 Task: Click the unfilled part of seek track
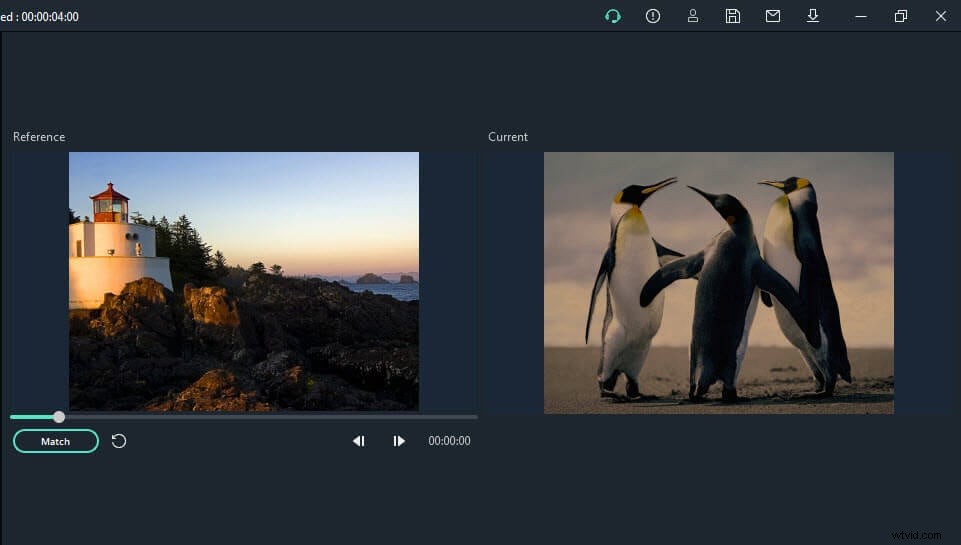[x=271, y=417]
